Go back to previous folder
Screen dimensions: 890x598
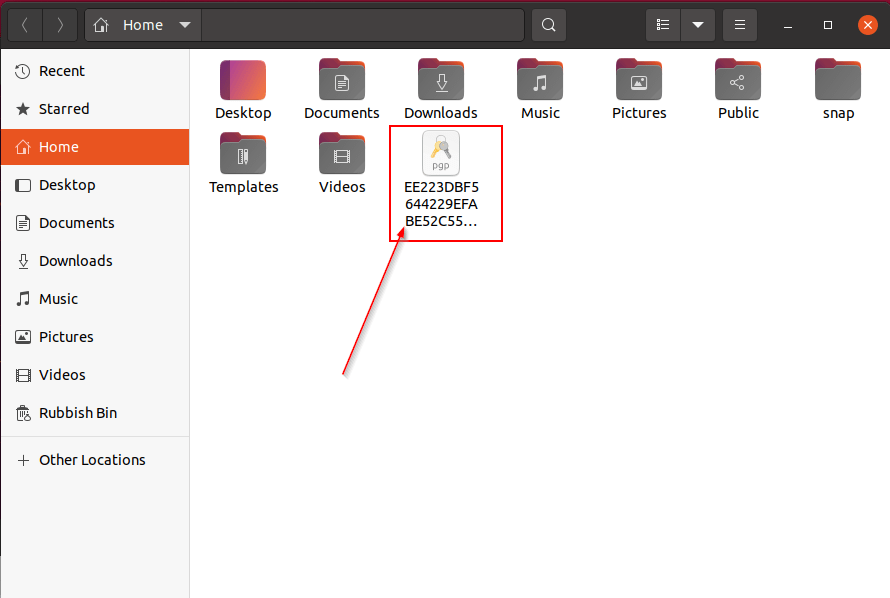click(x=25, y=25)
